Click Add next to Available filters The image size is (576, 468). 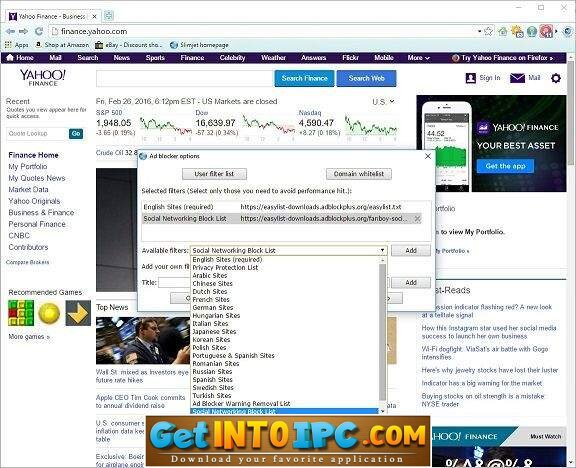click(x=411, y=251)
